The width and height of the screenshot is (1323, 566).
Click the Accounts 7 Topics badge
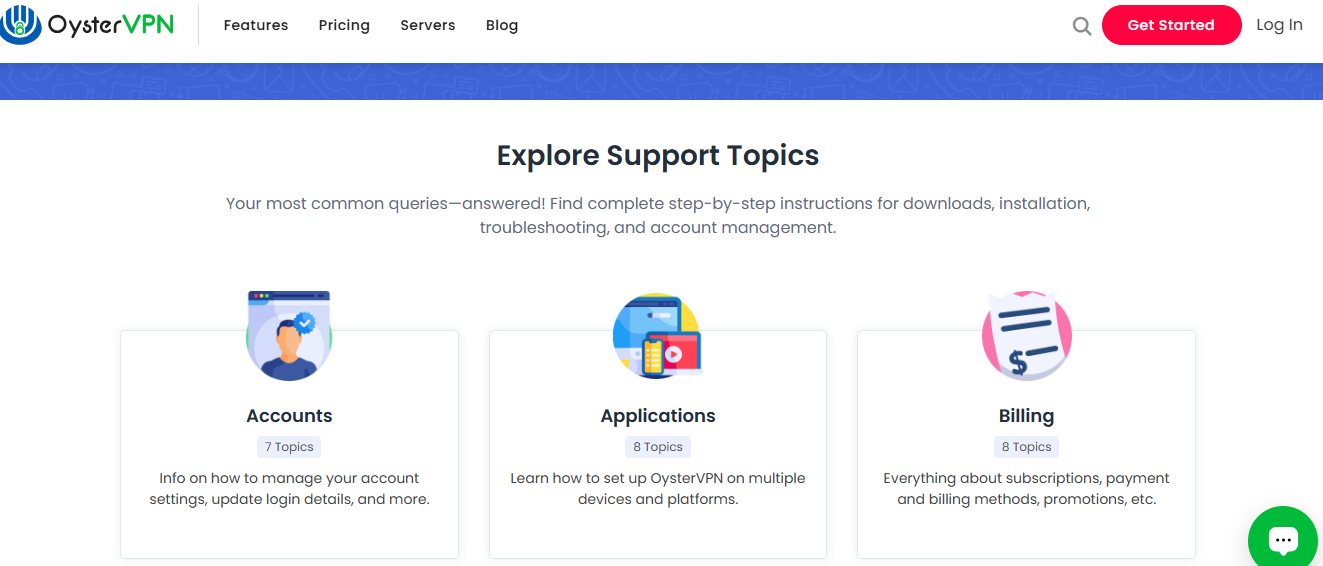[289, 447]
